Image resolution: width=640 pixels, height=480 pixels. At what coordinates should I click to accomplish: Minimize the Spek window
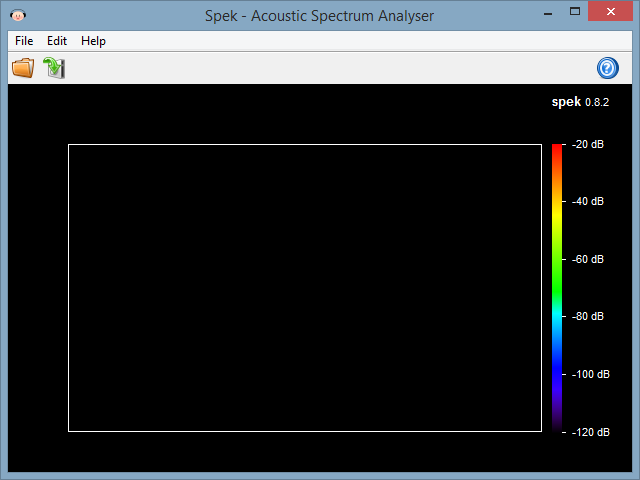pyautogui.click(x=547, y=16)
